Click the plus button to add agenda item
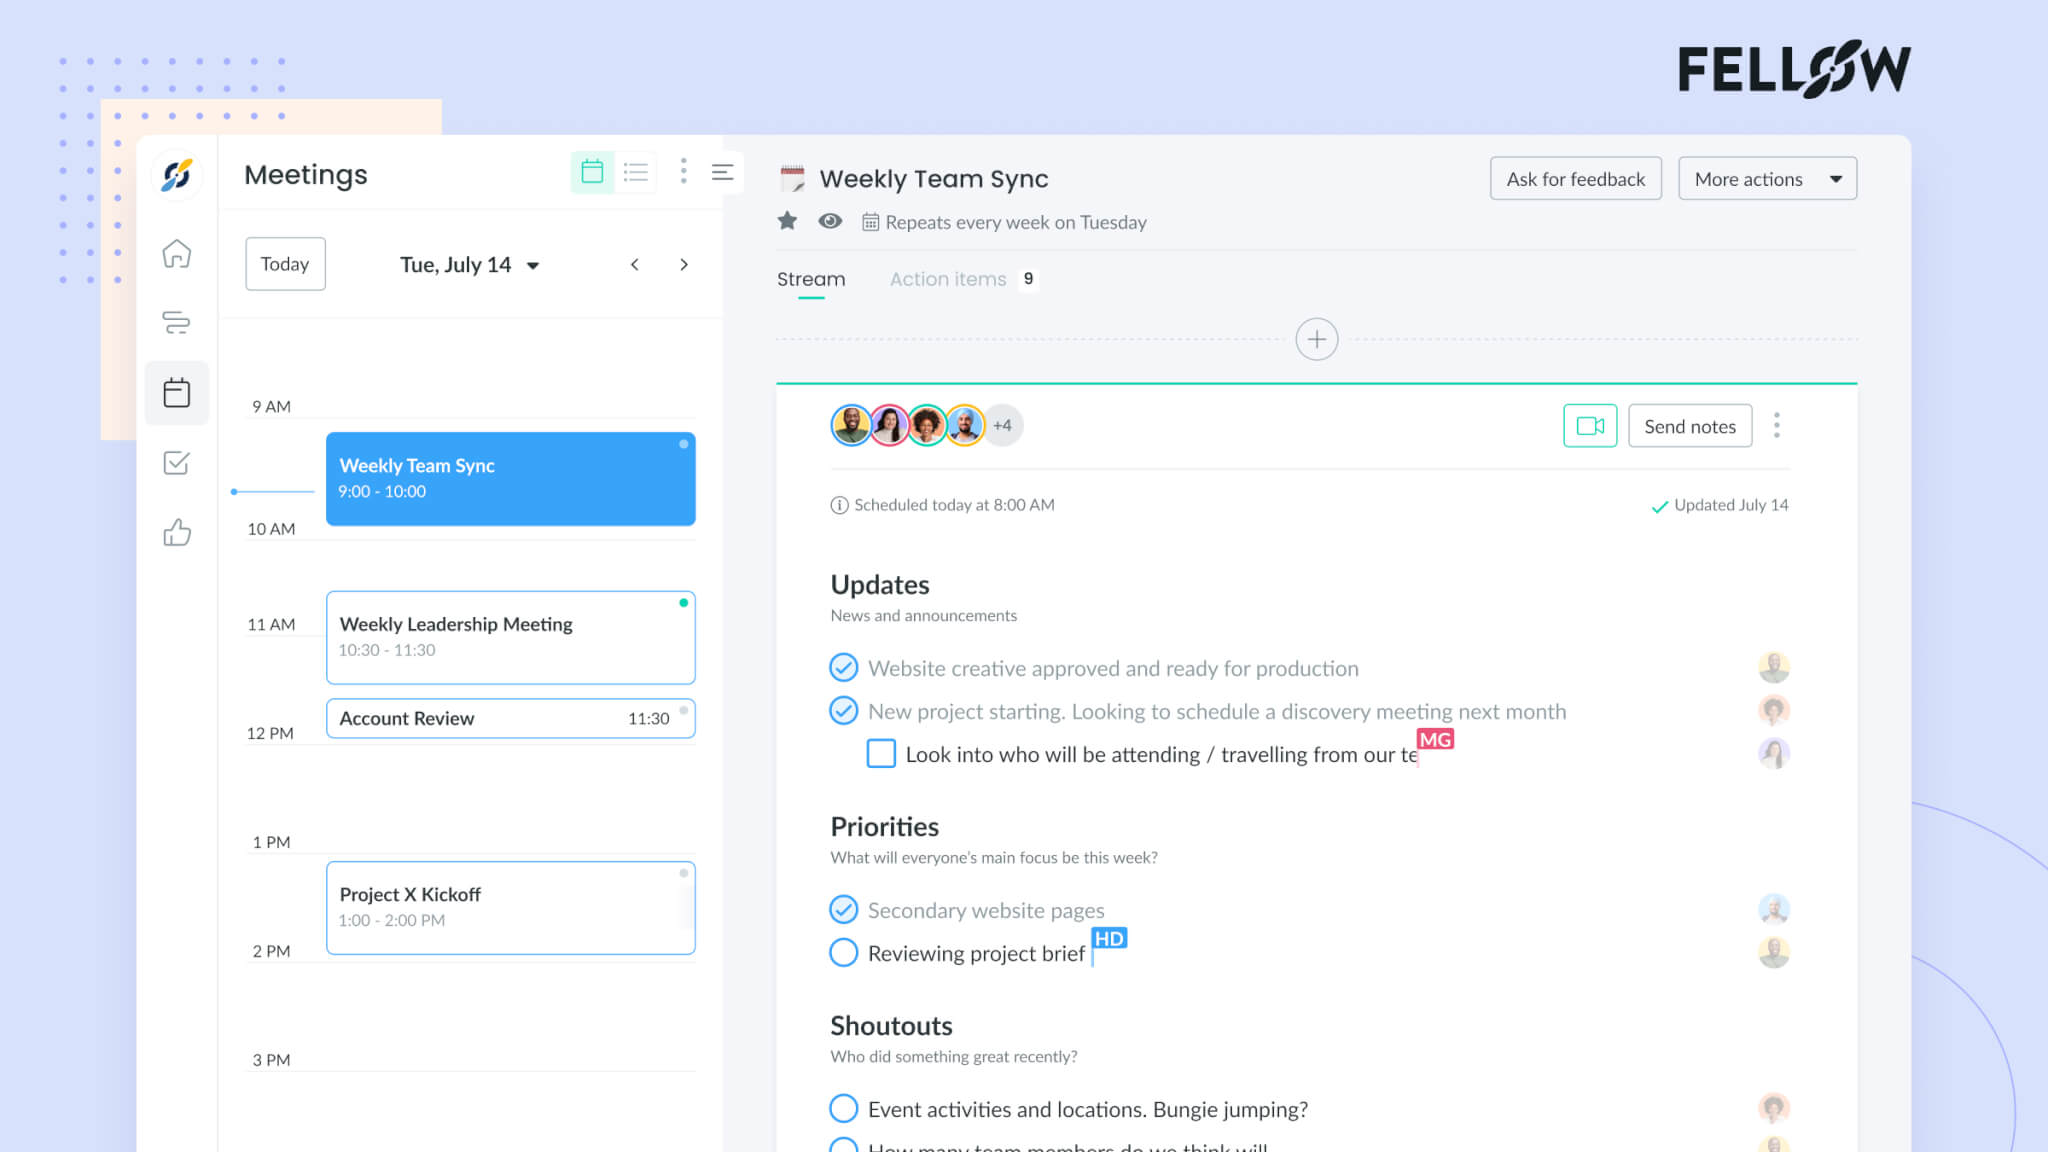 click(1315, 339)
